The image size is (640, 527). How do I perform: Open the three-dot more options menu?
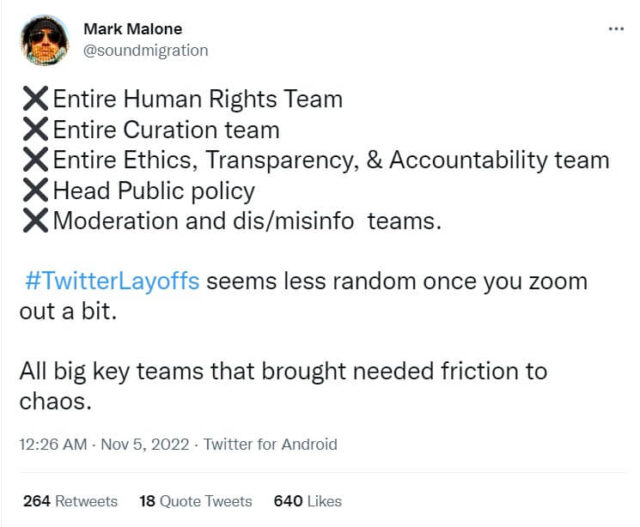coord(616,28)
